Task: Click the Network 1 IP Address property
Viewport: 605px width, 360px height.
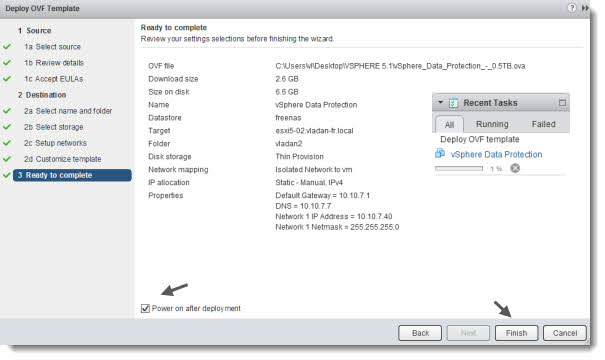Action: [334, 216]
